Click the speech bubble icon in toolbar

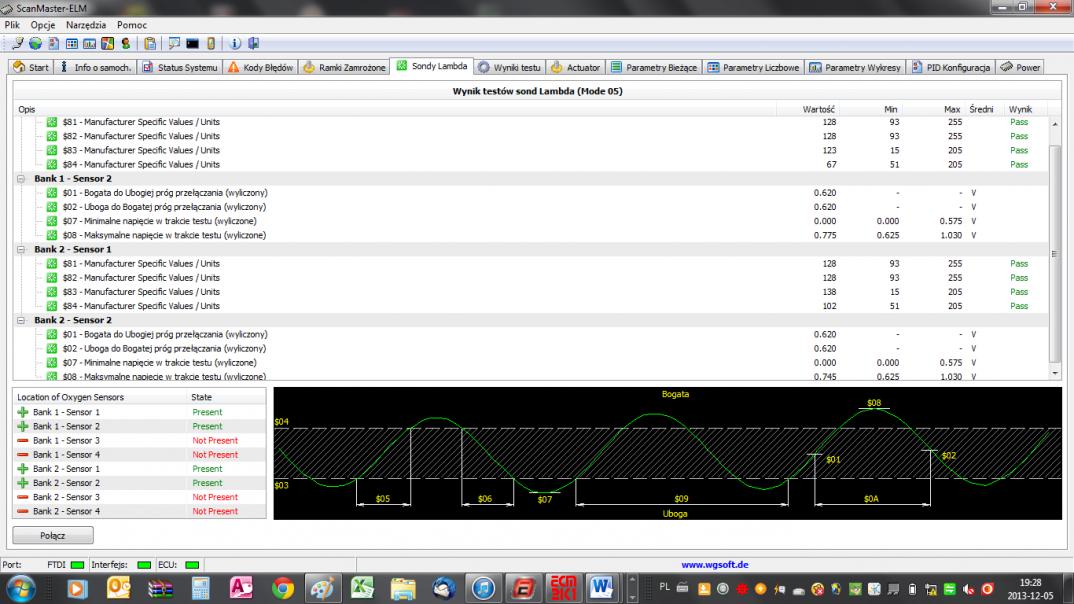(x=174, y=43)
